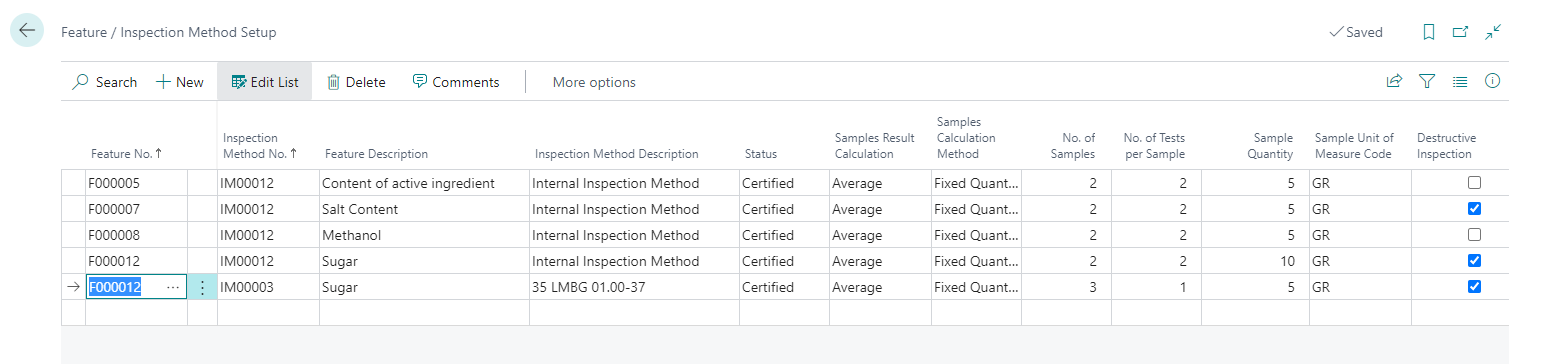Click Sample Unit of Measure Code header
1546x364 pixels.
pos(1353,146)
